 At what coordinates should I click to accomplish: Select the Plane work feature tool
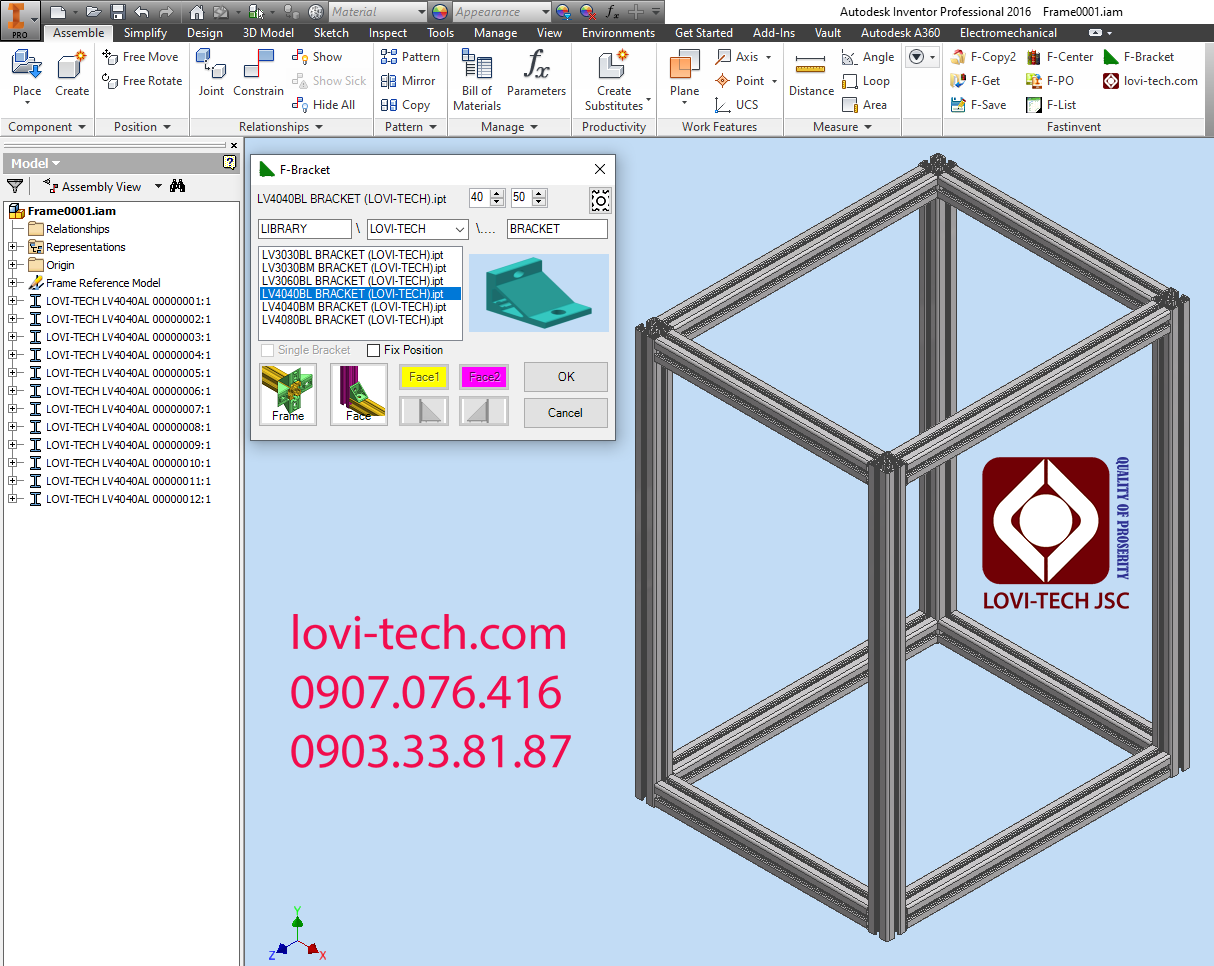pos(685,76)
